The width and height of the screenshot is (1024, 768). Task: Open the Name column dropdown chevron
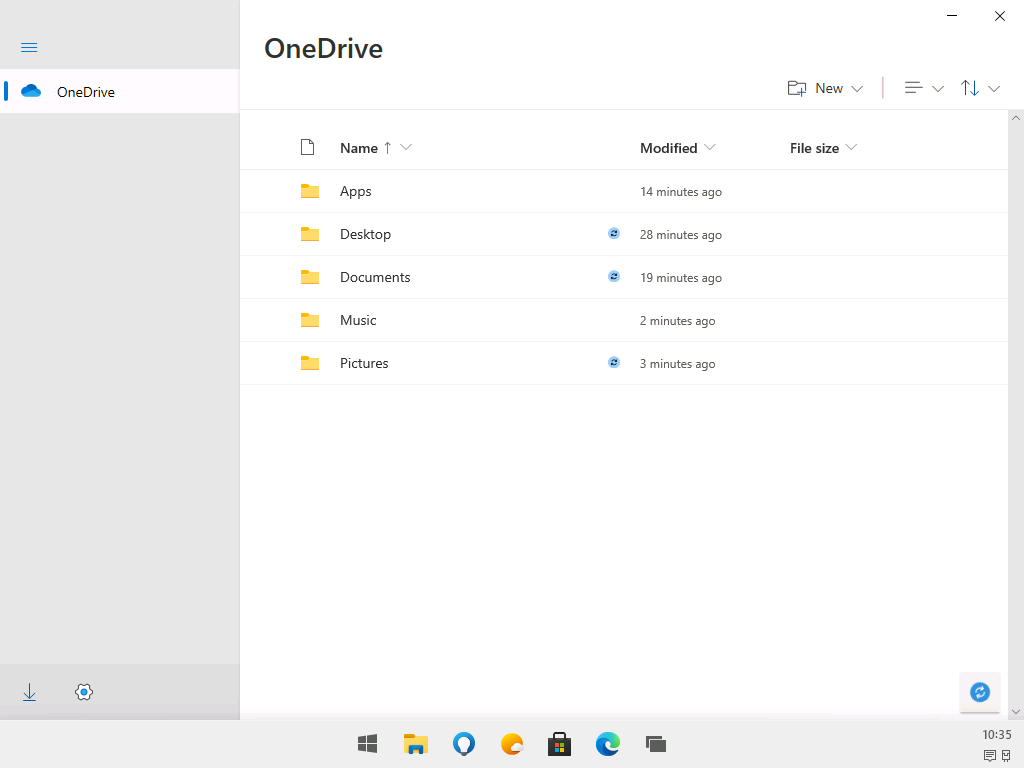coord(406,148)
